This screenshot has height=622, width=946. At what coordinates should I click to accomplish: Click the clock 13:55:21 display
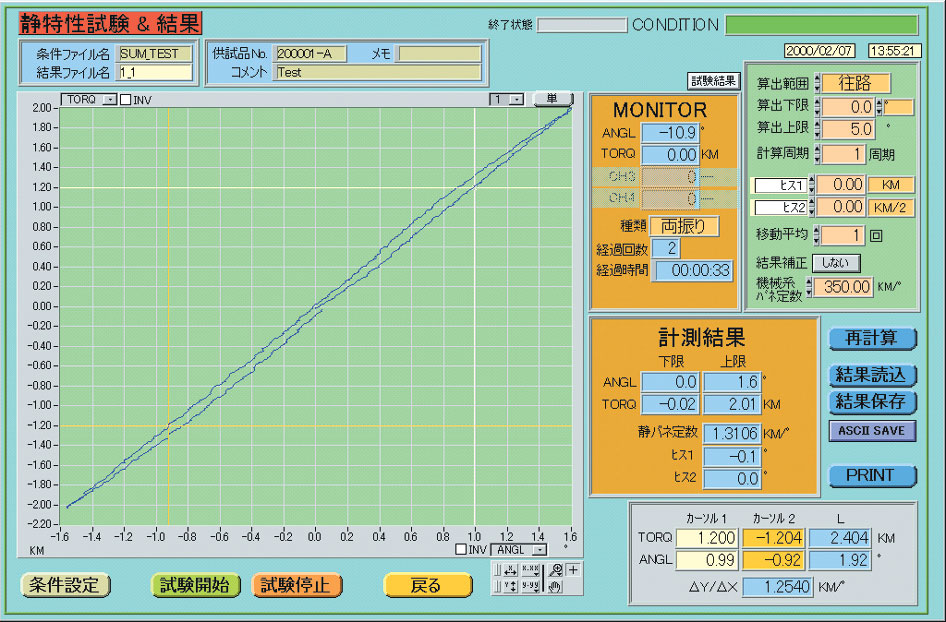tap(895, 51)
